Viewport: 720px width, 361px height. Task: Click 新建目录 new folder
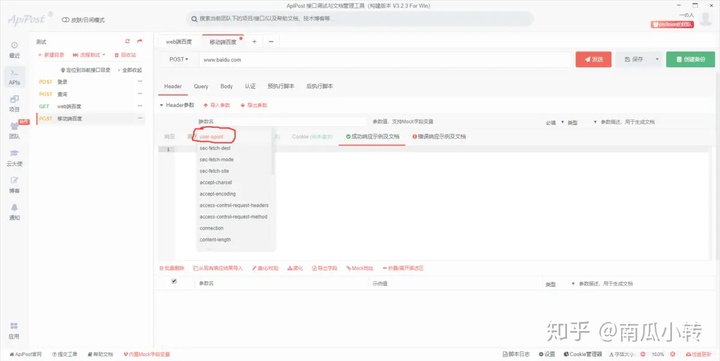point(51,55)
